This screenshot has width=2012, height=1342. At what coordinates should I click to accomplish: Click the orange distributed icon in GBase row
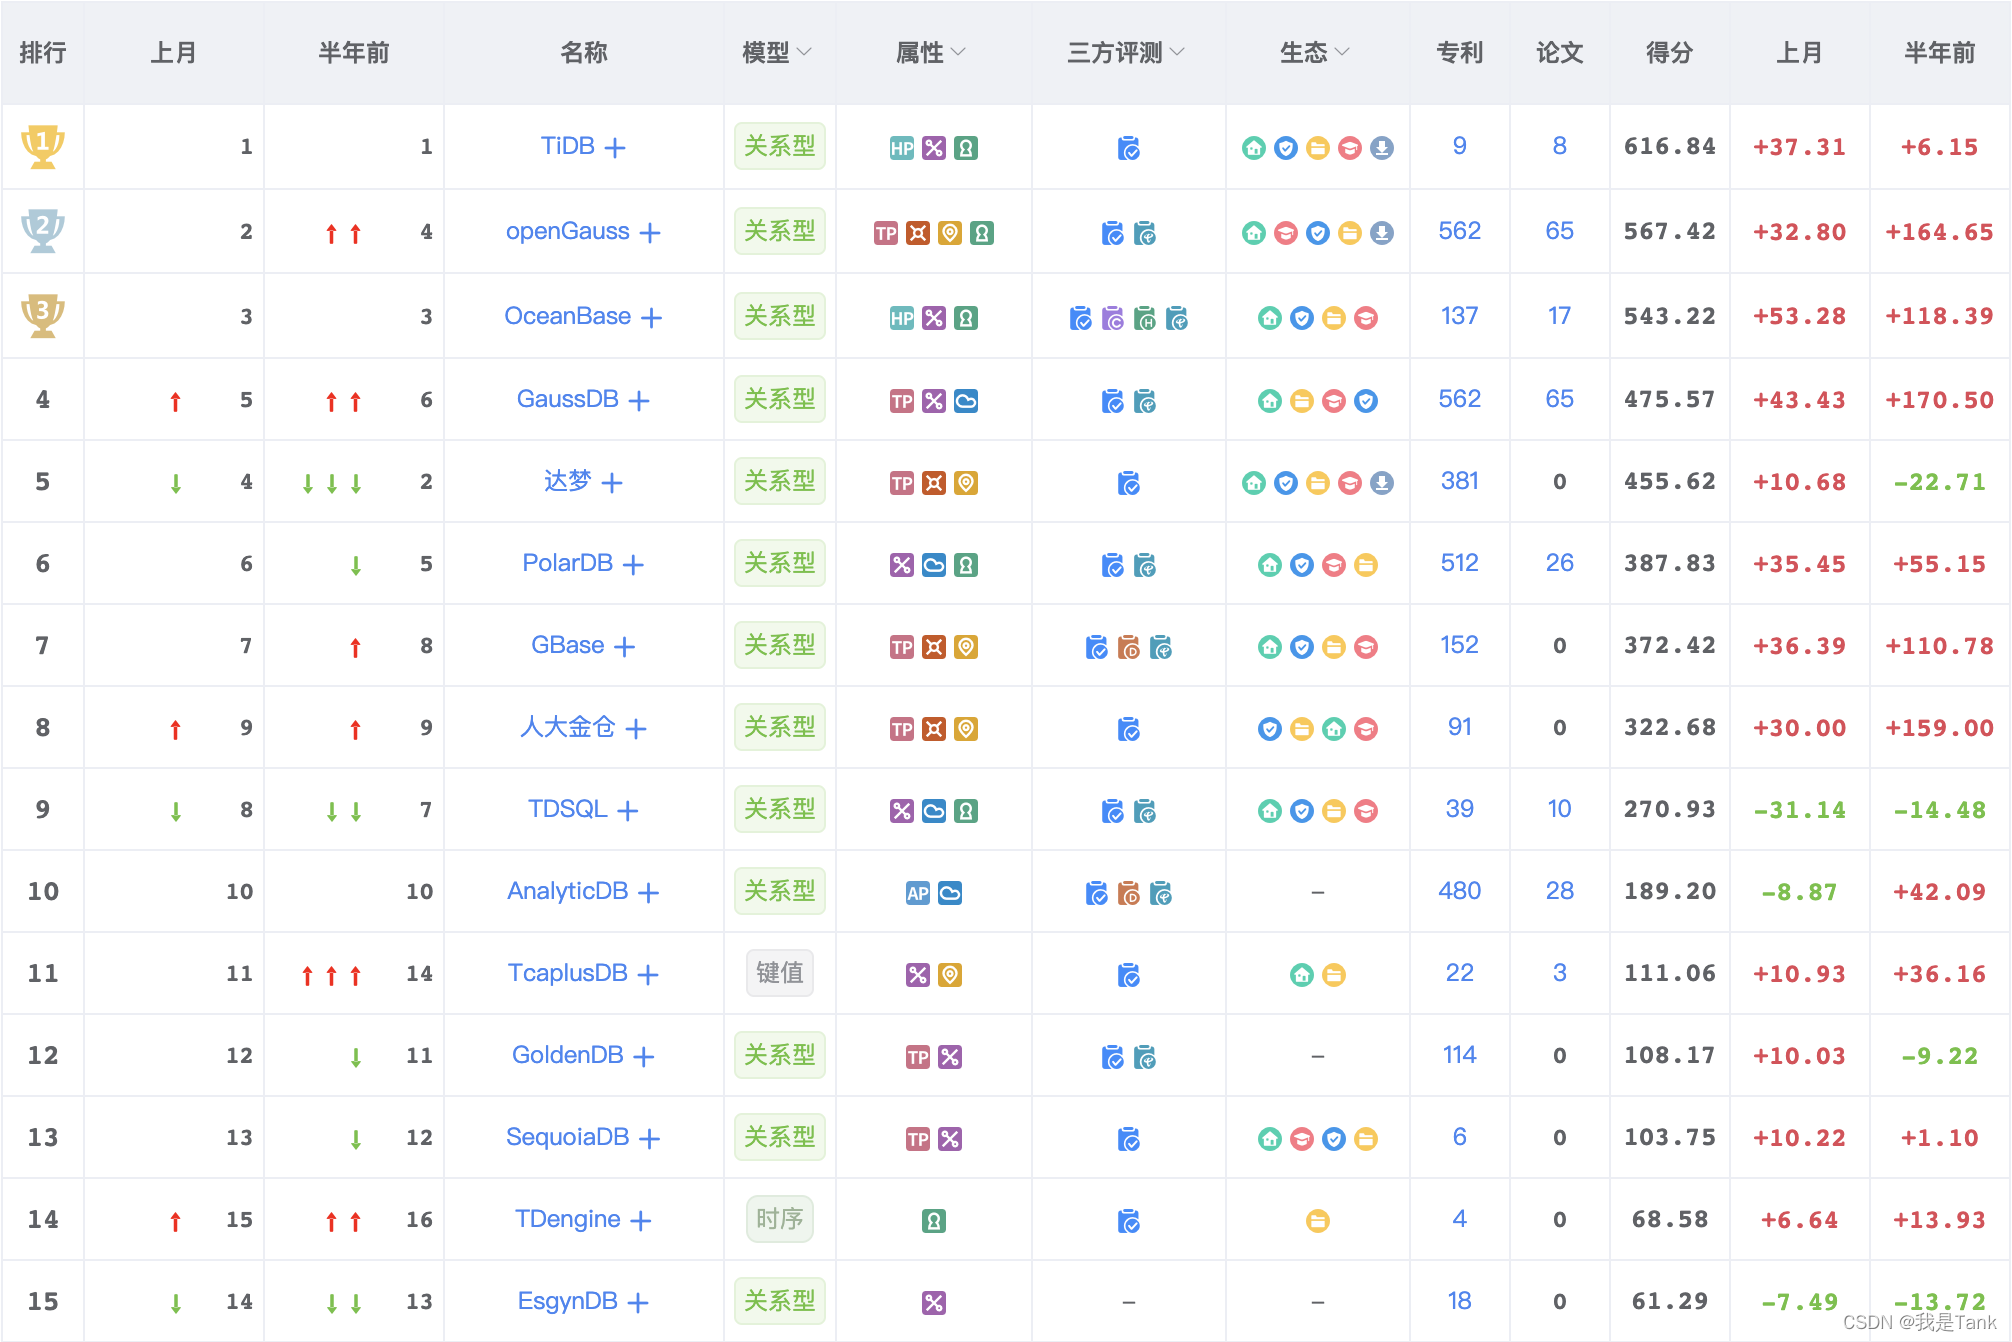click(934, 647)
